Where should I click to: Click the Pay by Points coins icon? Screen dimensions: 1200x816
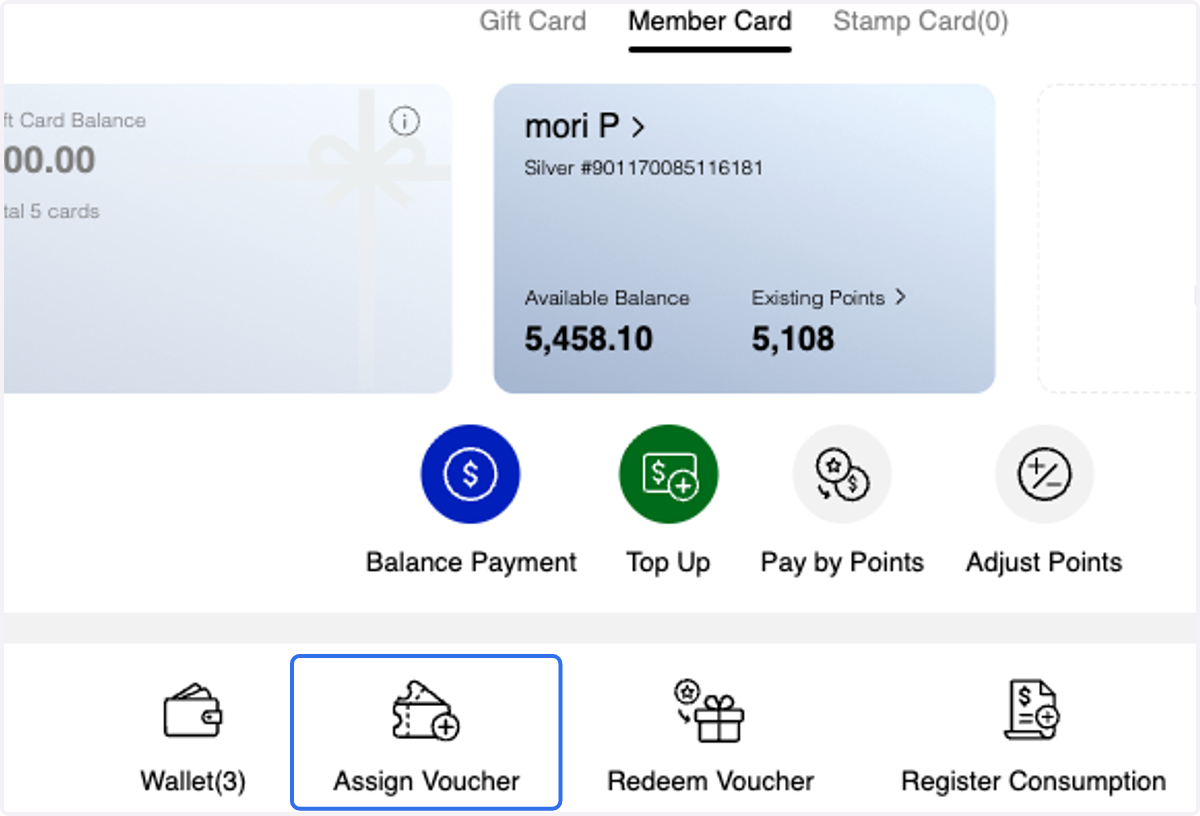click(x=842, y=475)
